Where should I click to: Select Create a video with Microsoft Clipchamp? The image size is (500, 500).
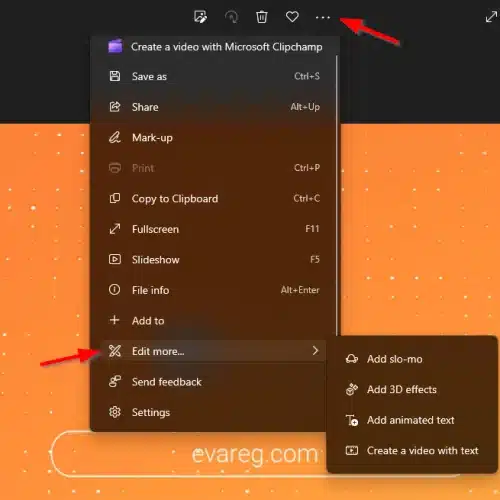[215, 47]
